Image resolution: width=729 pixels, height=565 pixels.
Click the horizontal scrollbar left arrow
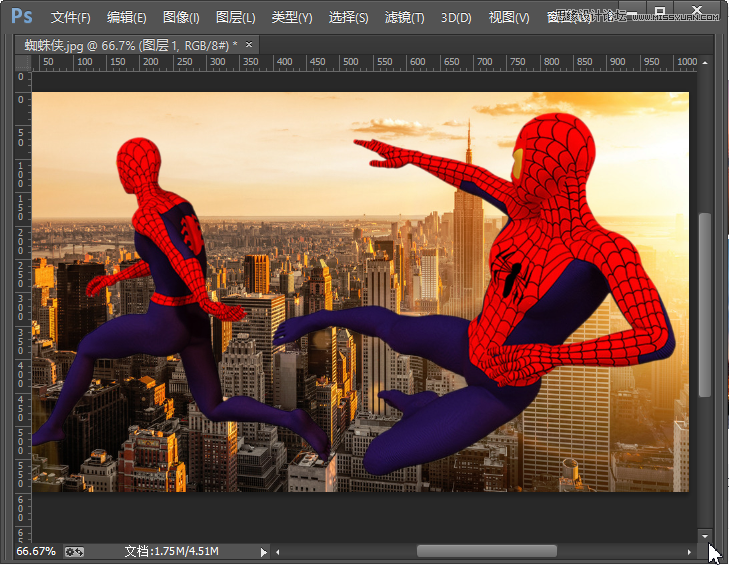[278, 552]
